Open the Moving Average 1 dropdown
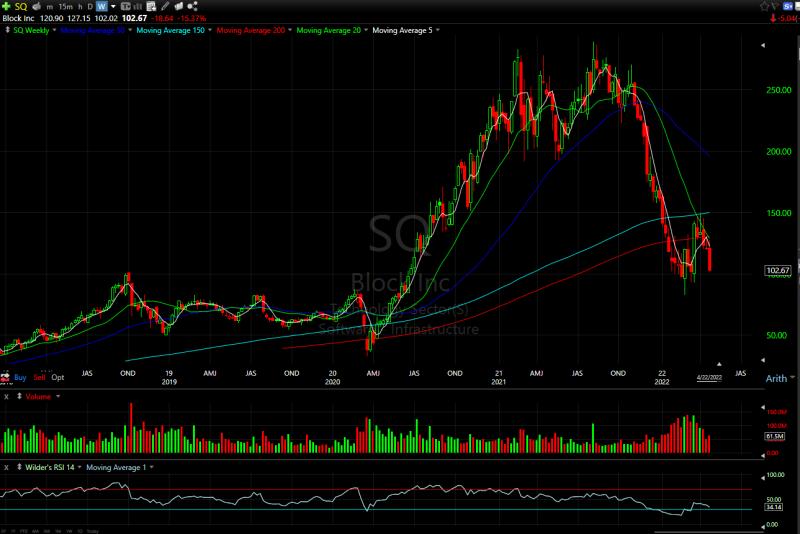This screenshot has width=800, height=534. coord(152,467)
